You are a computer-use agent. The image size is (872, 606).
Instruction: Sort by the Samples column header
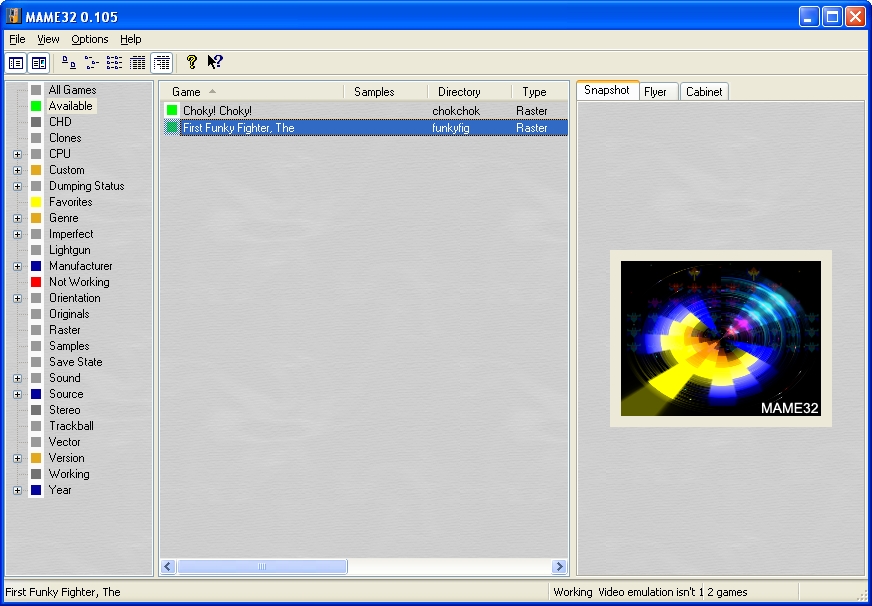click(386, 92)
